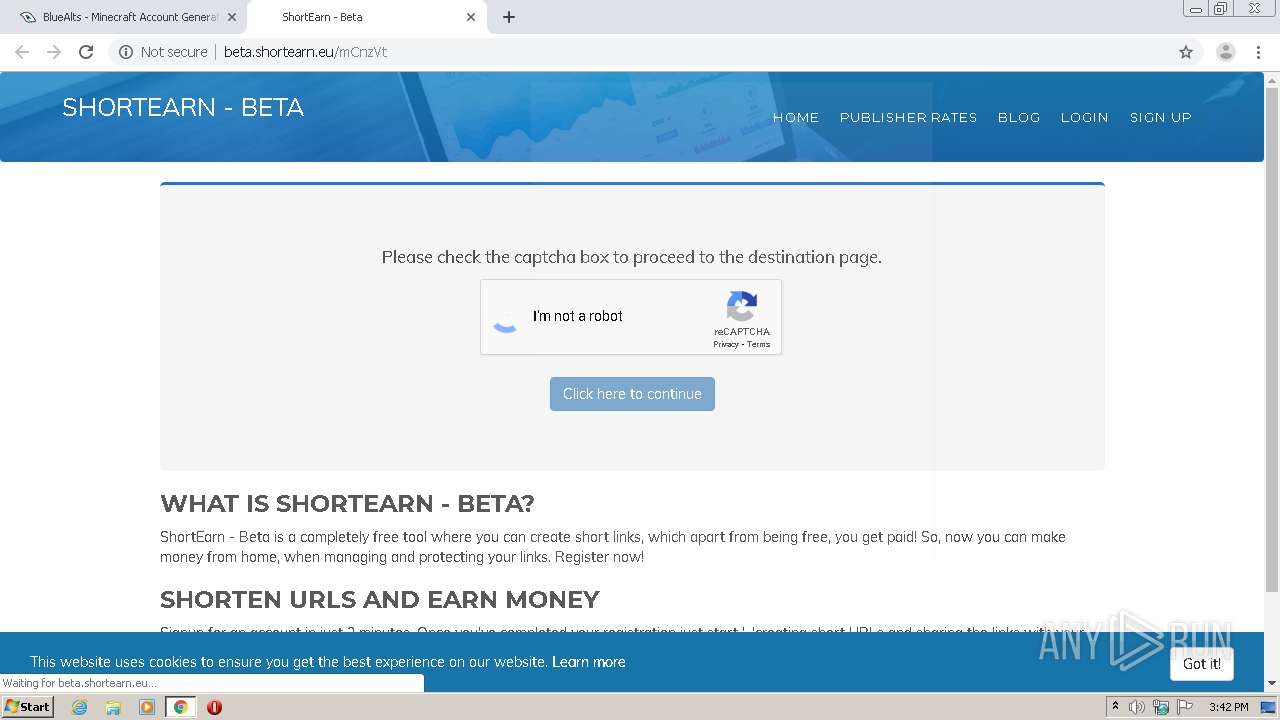Click the scrollbar down arrow
Screen dimensions: 1280x720
[1272, 684]
